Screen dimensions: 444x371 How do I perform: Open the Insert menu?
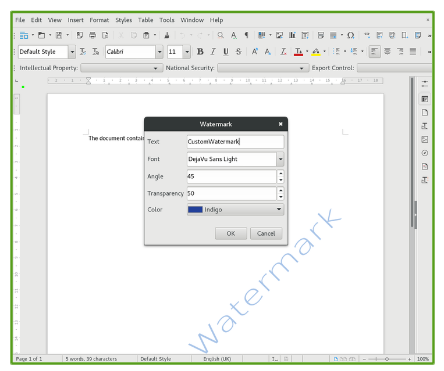coord(75,20)
